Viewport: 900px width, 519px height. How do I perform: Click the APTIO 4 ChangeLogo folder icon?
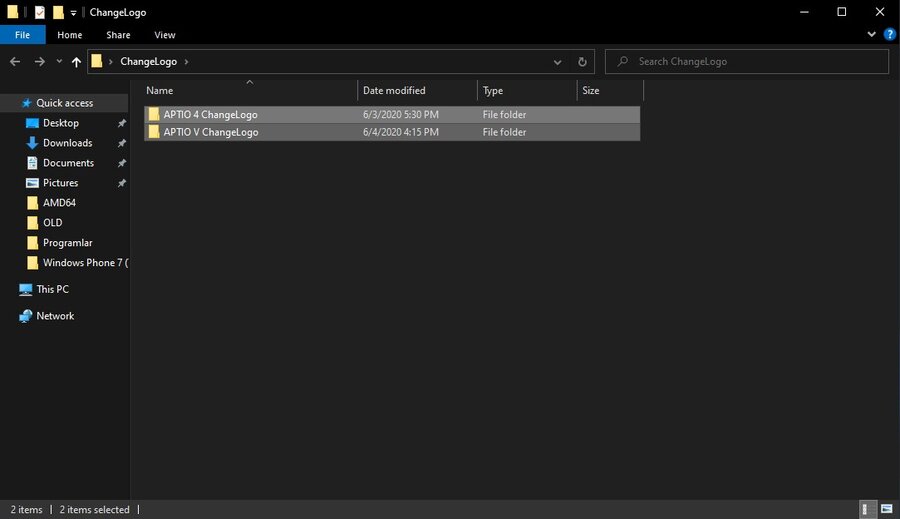(x=153, y=114)
